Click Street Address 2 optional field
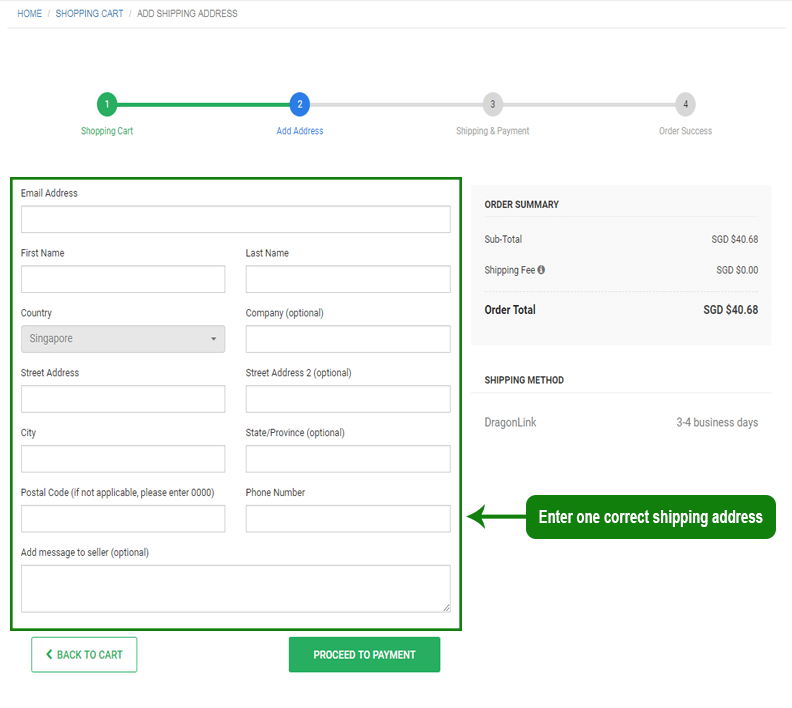792x708 pixels. pyautogui.click(x=348, y=399)
